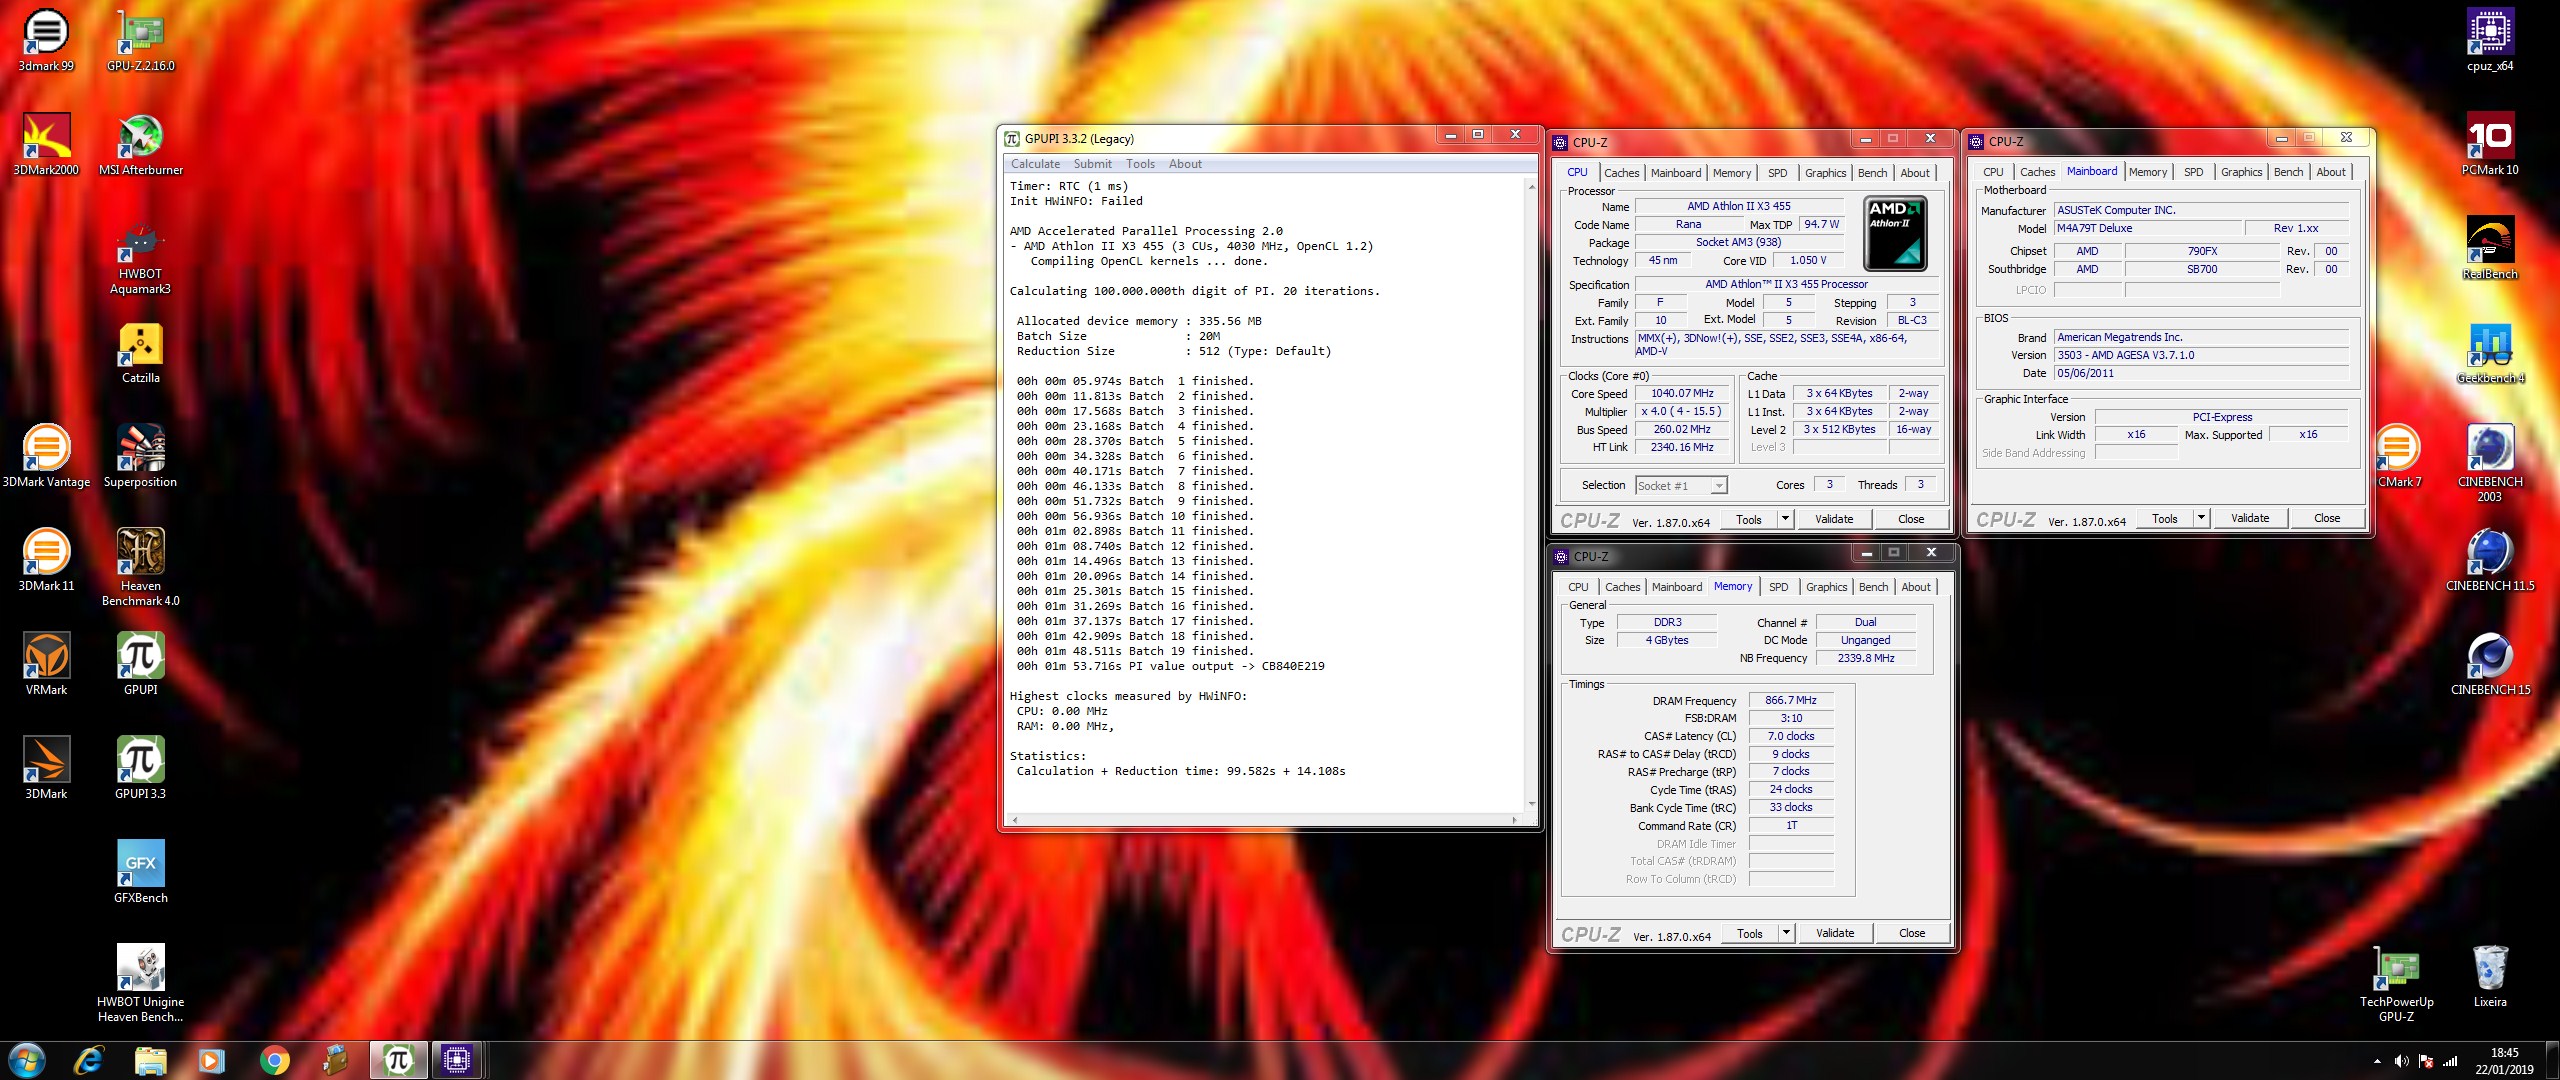Open GFXBench desktop shortcut
The height and width of the screenshot is (1080, 2560).
point(141,873)
